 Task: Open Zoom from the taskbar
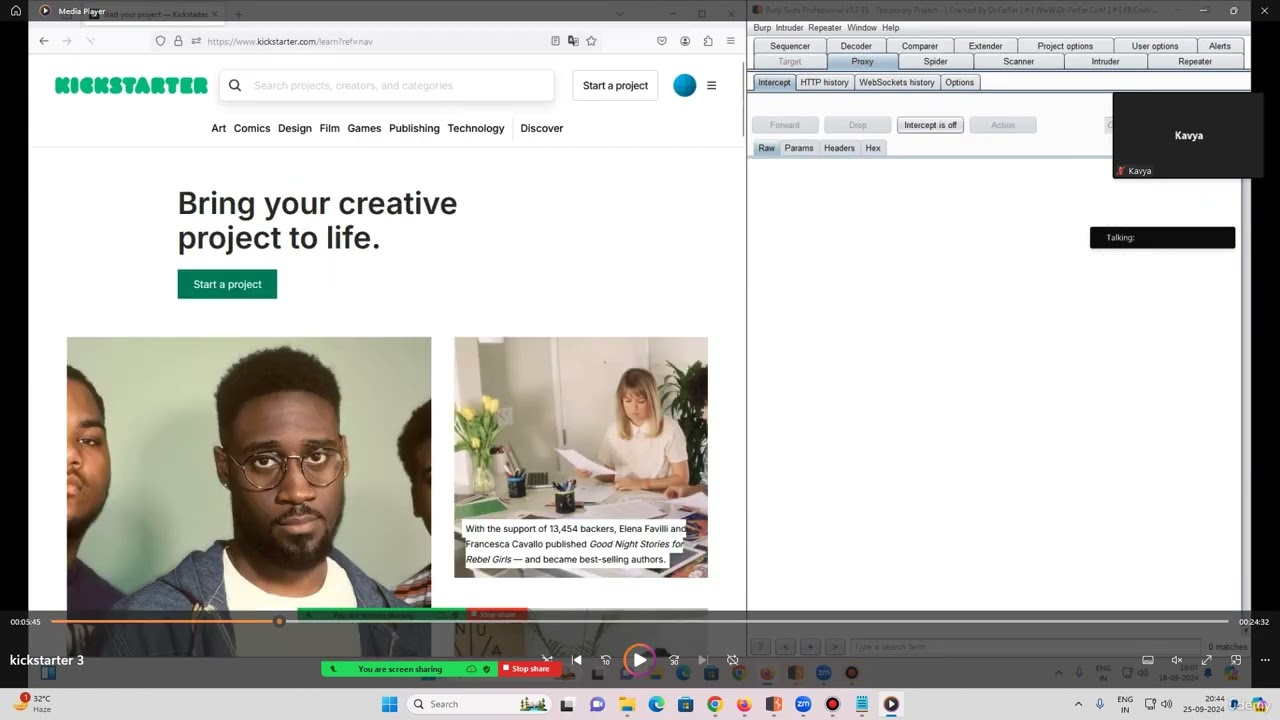[x=803, y=704]
